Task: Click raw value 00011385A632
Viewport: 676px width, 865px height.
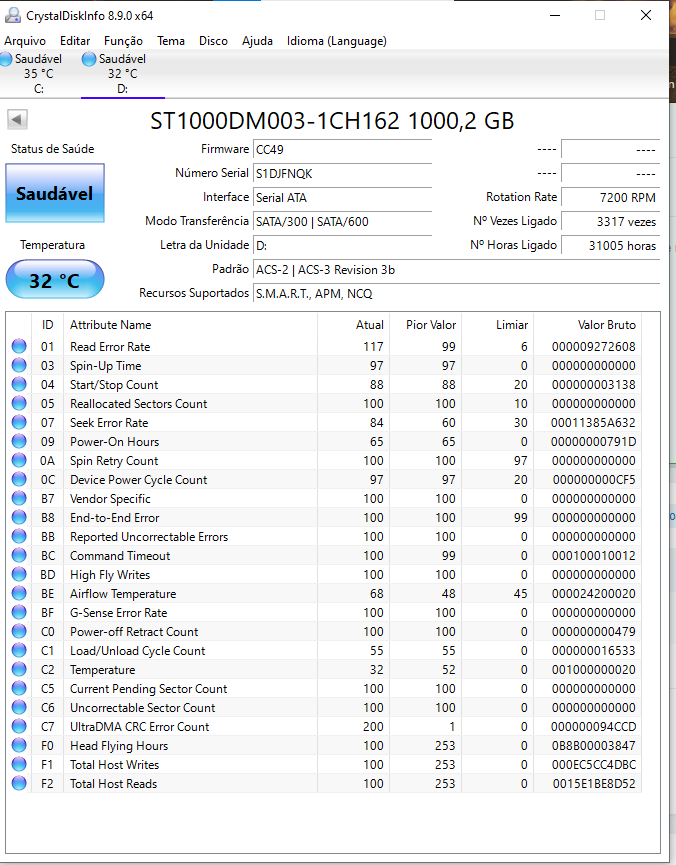Action: pos(593,423)
